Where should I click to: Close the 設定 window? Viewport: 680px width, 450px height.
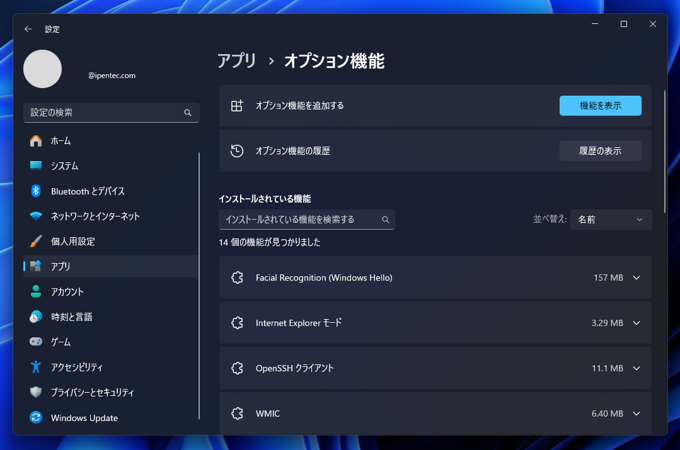coord(653,24)
